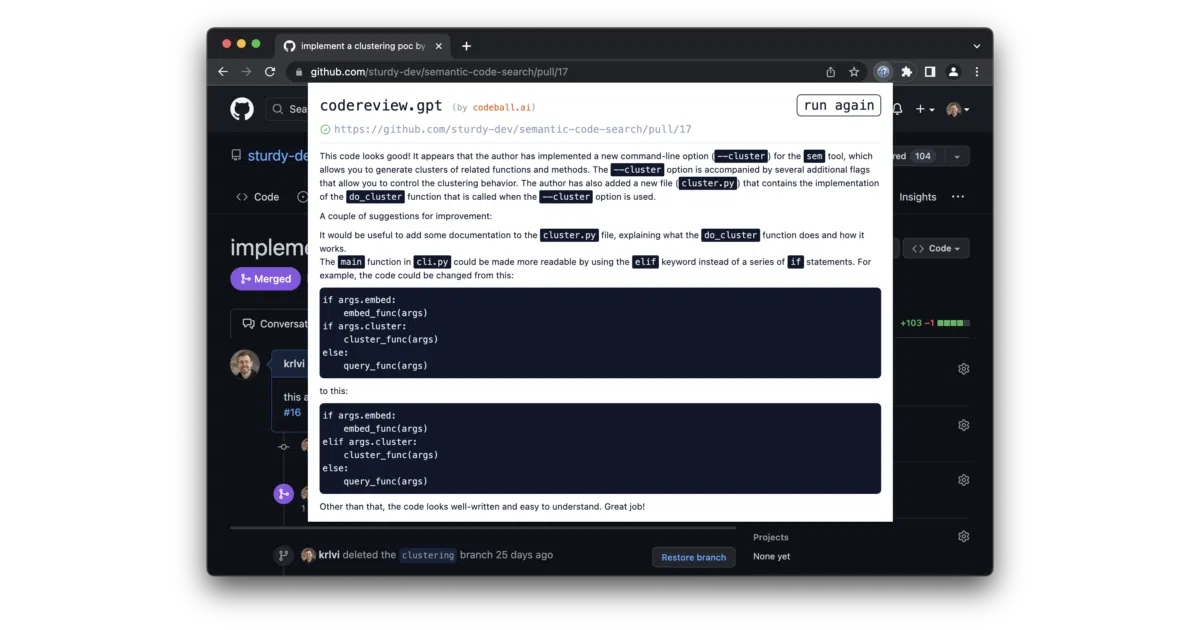The height and width of the screenshot is (630, 1200).
Task: Select the 'implement a clustering poc' tab
Action: 362,46
